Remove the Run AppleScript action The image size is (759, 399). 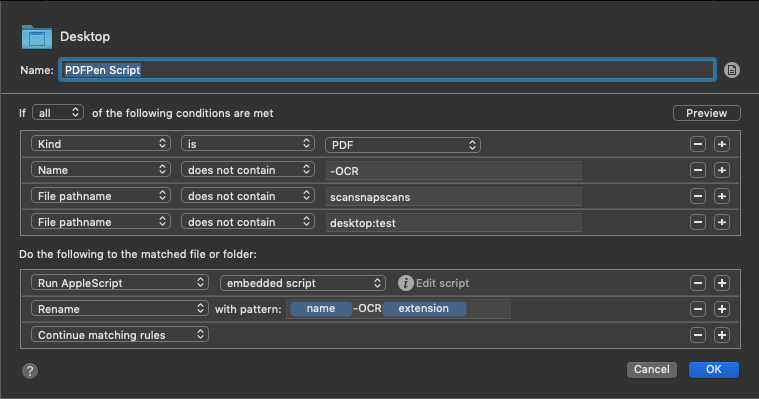698,283
